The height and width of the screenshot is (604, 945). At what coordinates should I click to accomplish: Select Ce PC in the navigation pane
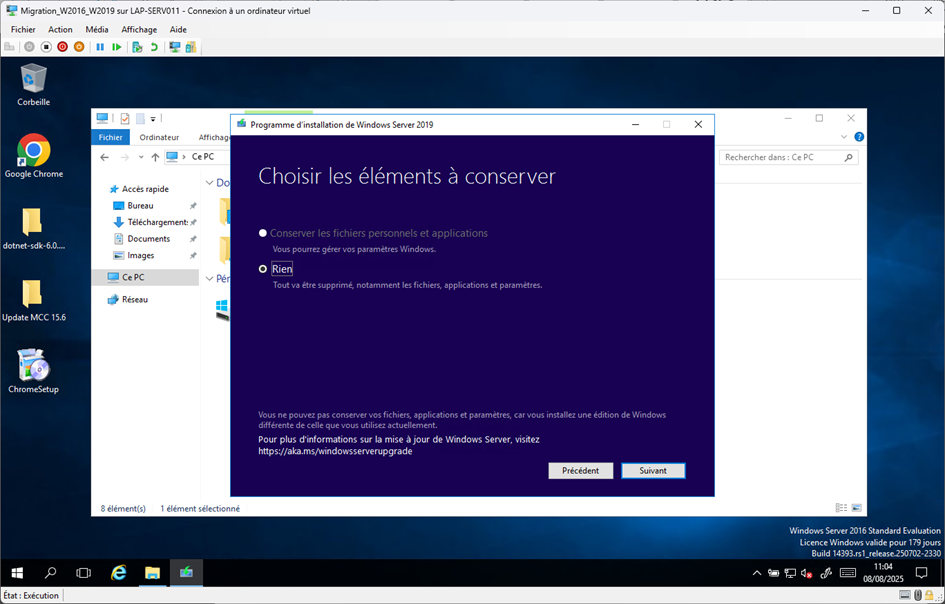coord(145,277)
